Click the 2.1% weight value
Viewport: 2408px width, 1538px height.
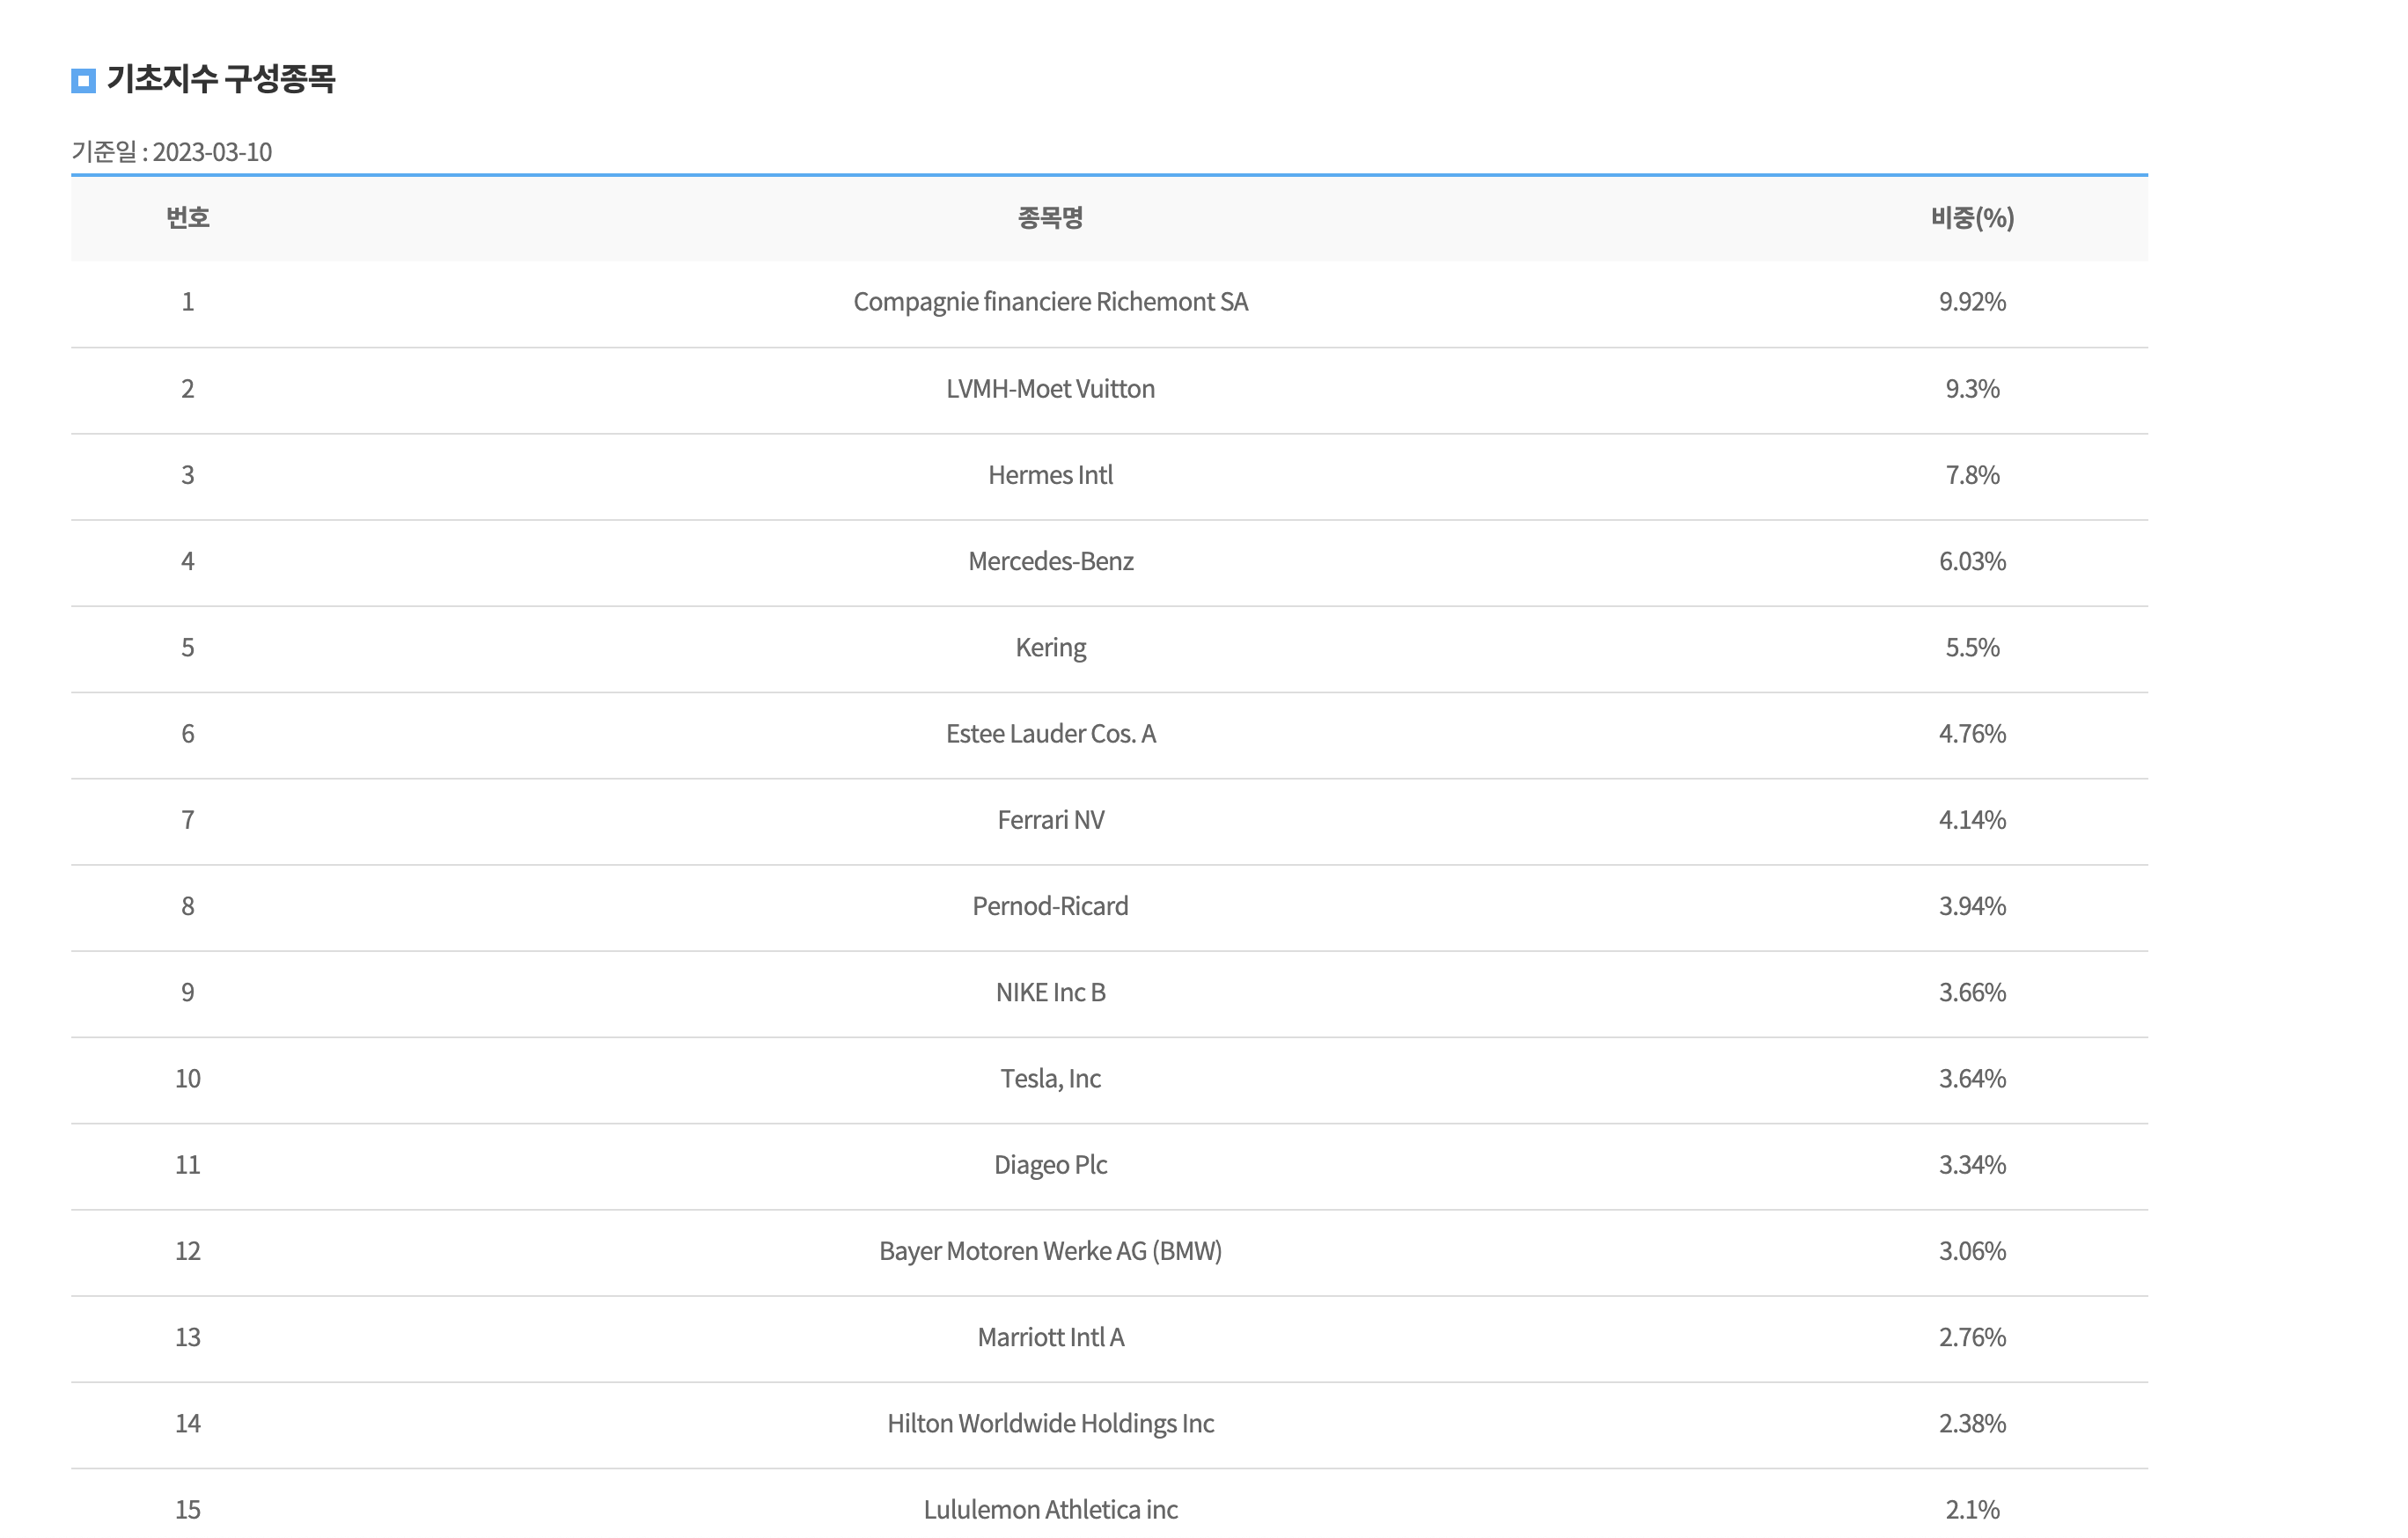[x=1972, y=1510]
